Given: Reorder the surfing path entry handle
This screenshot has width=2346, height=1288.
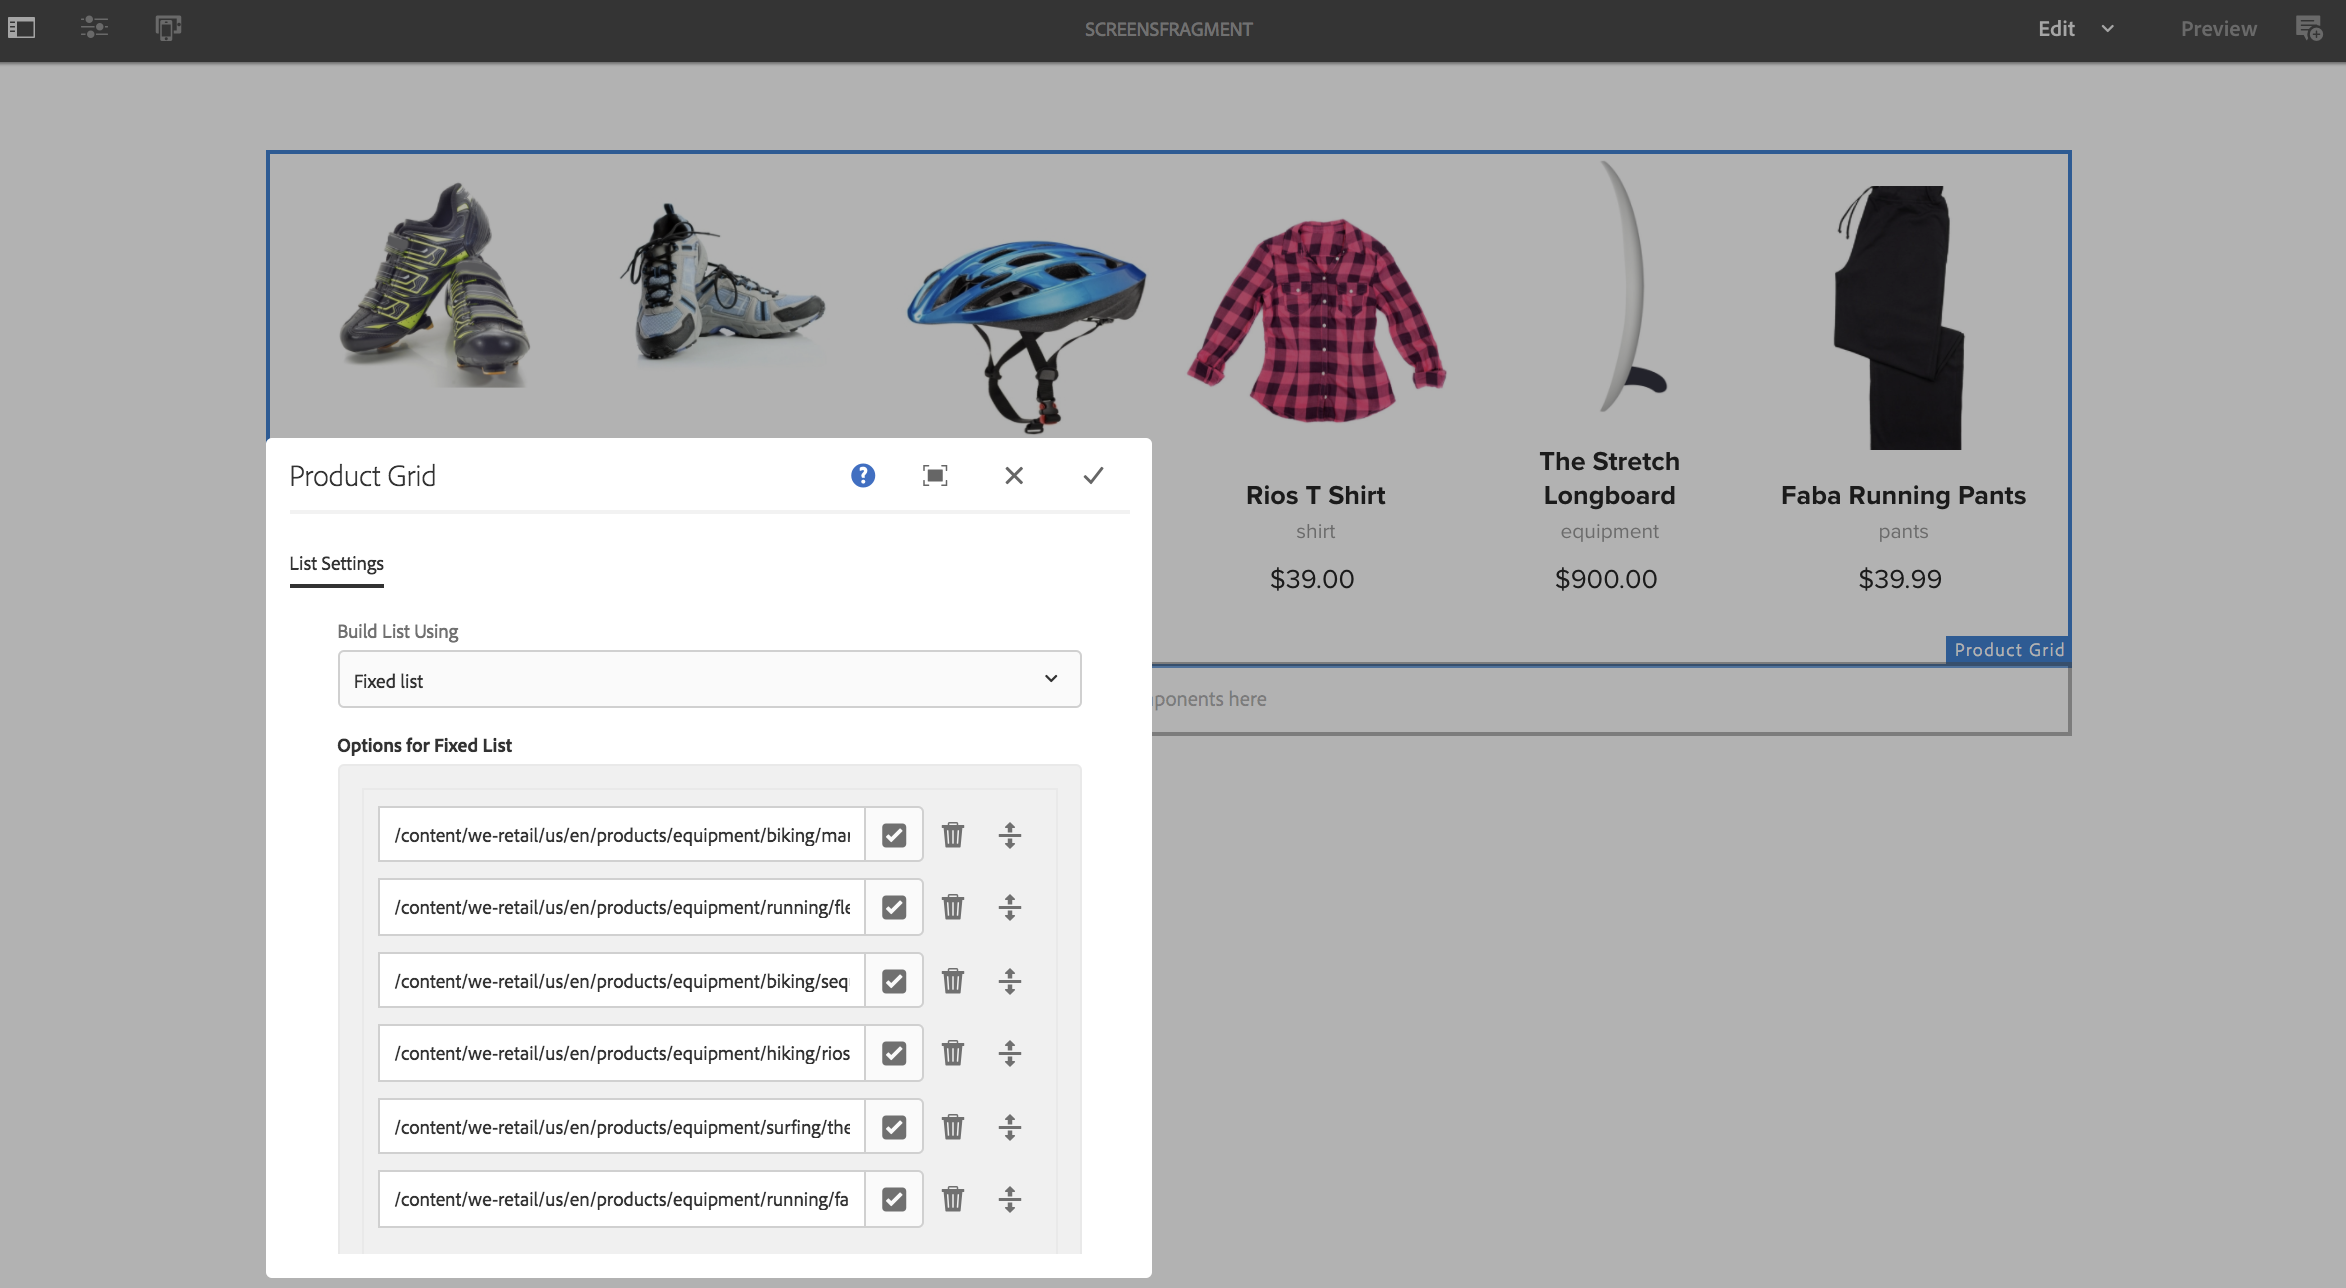Looking at the screenshot, I should (1010, 1127).
